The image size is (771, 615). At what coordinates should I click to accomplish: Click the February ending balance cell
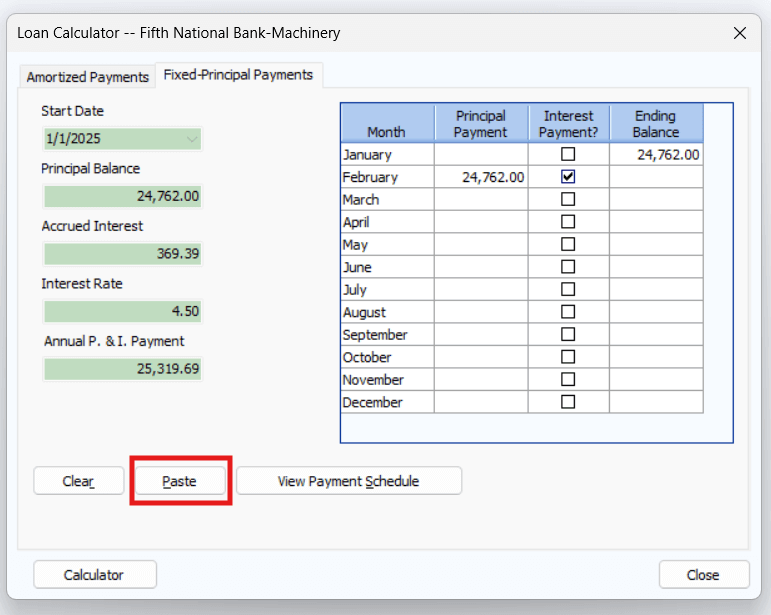[x=656, y=177]
